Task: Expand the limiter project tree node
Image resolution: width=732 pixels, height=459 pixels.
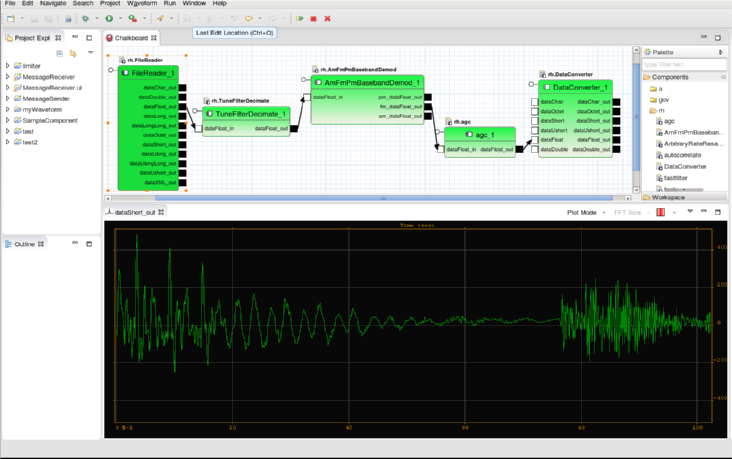Action: [7, 66]
